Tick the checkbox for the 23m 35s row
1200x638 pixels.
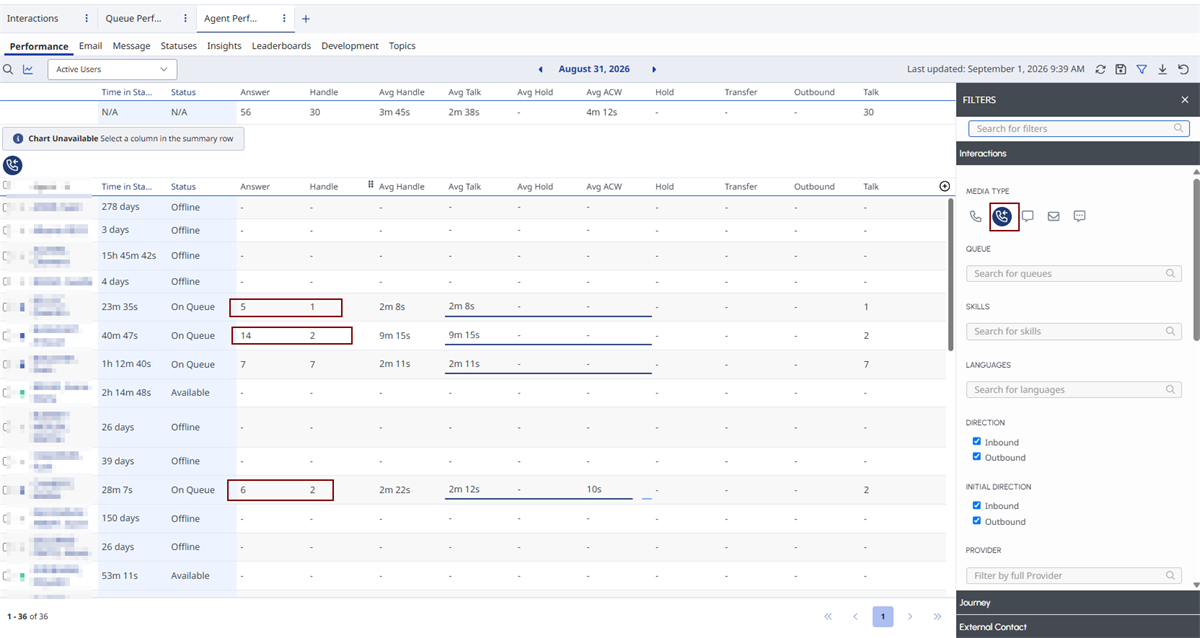point(6,307)
